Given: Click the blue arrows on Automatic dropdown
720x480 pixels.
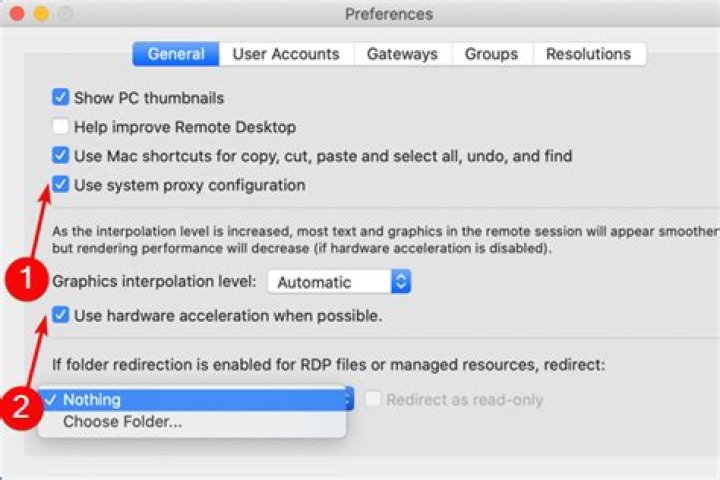Looking at the screenshot, I should pyautogui.click(x=400, y=282).
